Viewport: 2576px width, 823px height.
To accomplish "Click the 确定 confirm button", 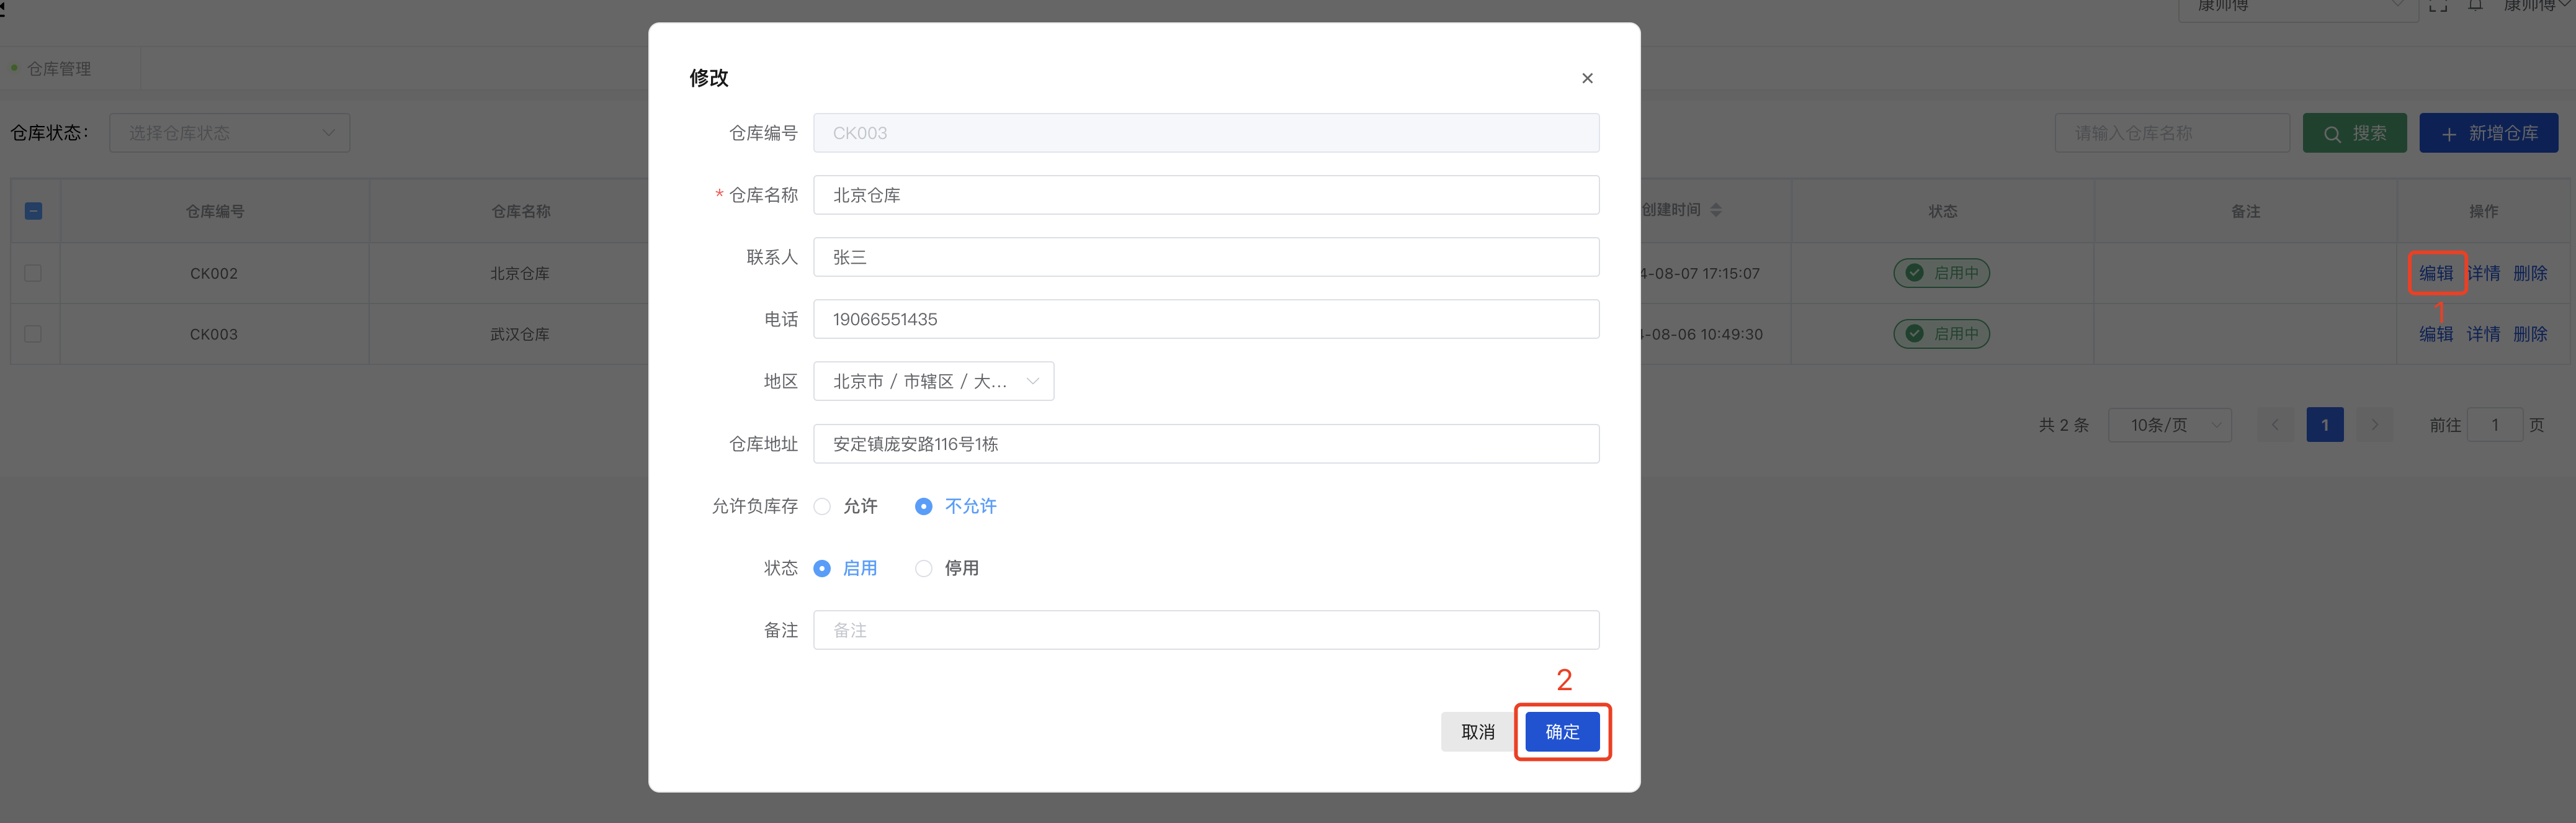I will [x=1562, y=732].
